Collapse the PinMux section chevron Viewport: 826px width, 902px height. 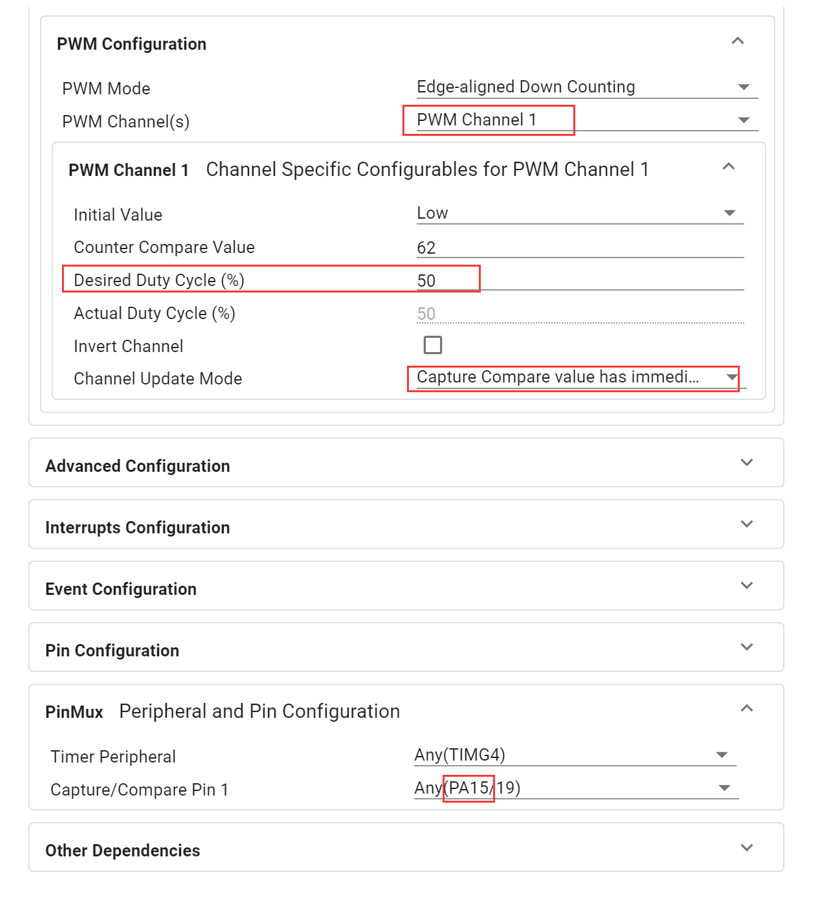pyautogui.click(x=747, y=709)
